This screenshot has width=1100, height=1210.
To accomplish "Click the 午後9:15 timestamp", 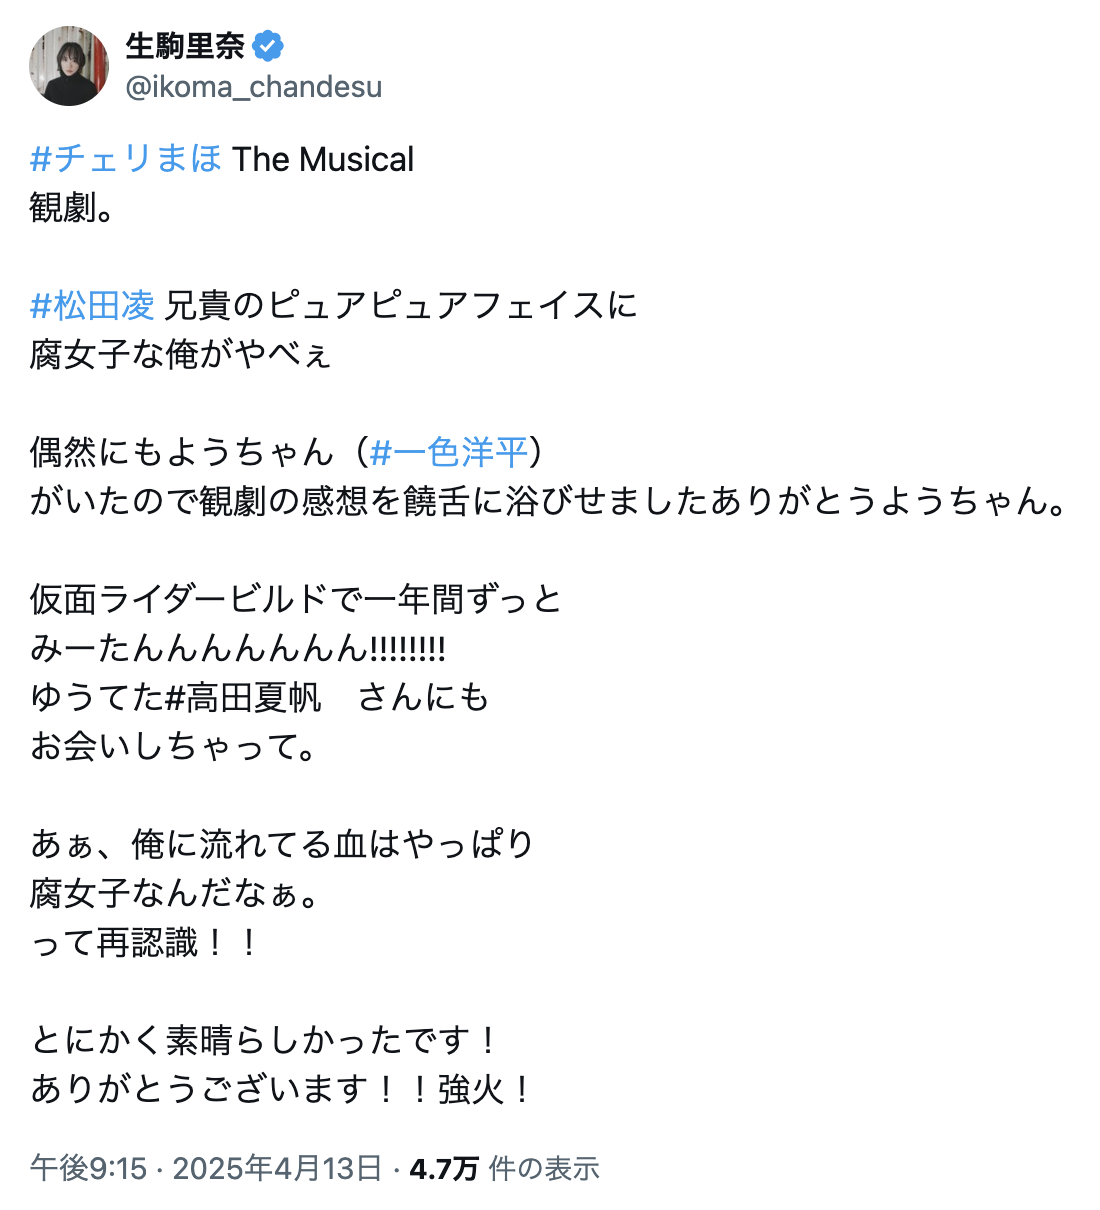I will (88, 1168).
